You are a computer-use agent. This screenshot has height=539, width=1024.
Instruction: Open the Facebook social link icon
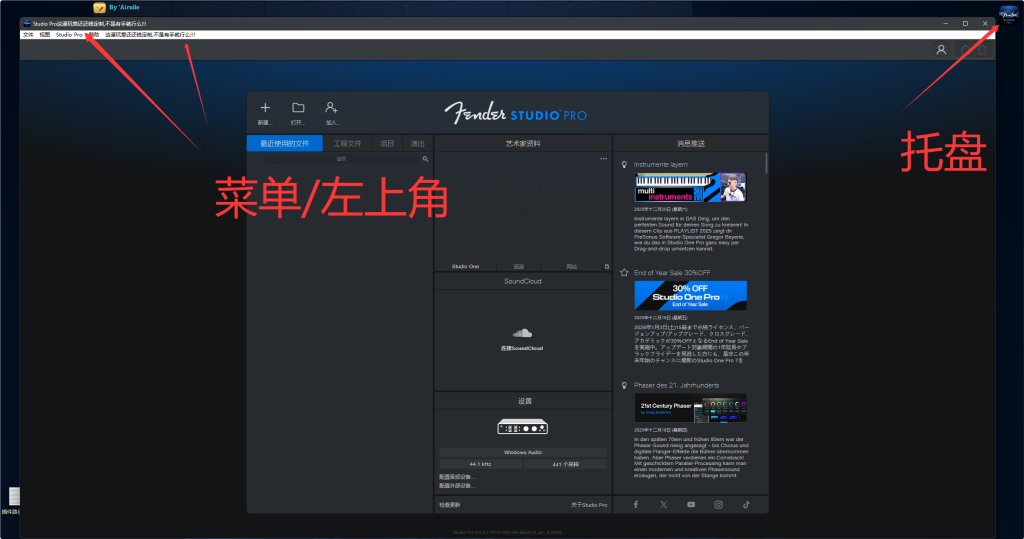click(x=635, y=504)
